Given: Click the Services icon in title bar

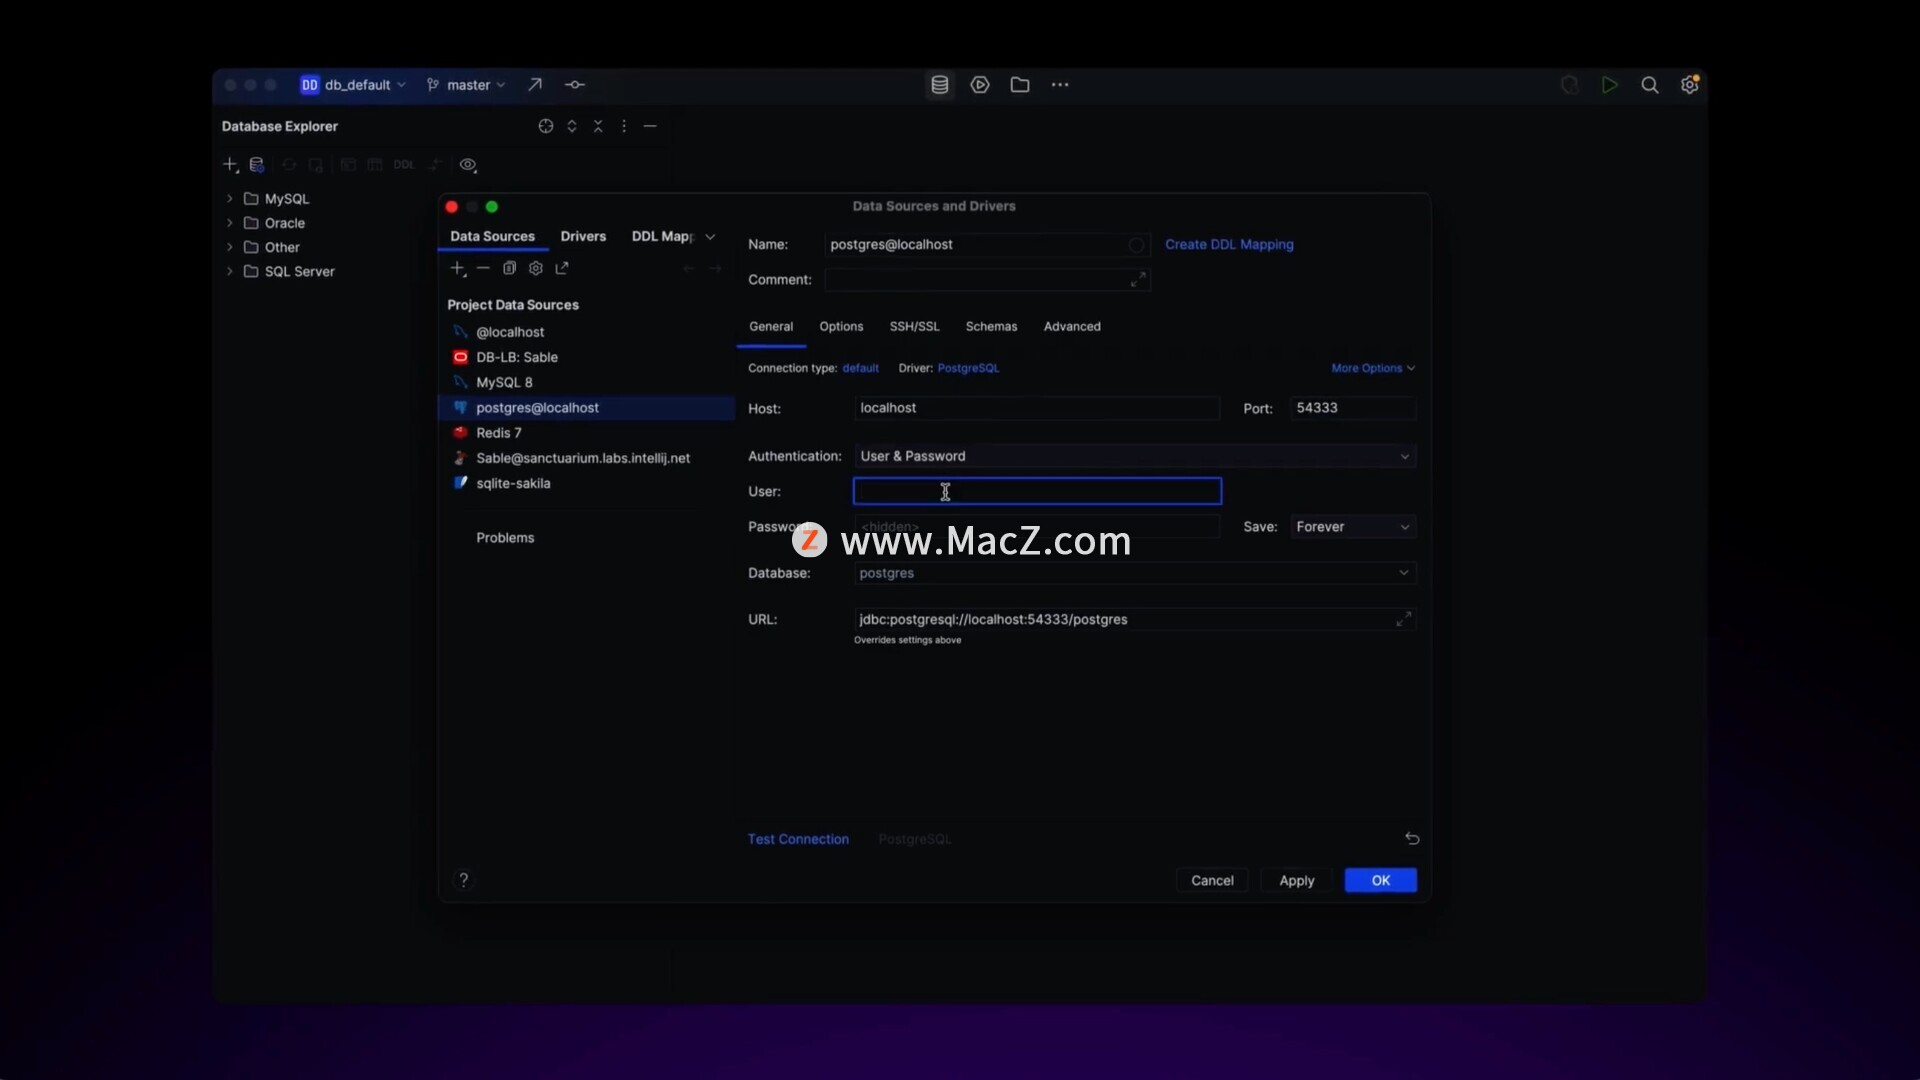Looking at the screenshot, I should [980, 85].
